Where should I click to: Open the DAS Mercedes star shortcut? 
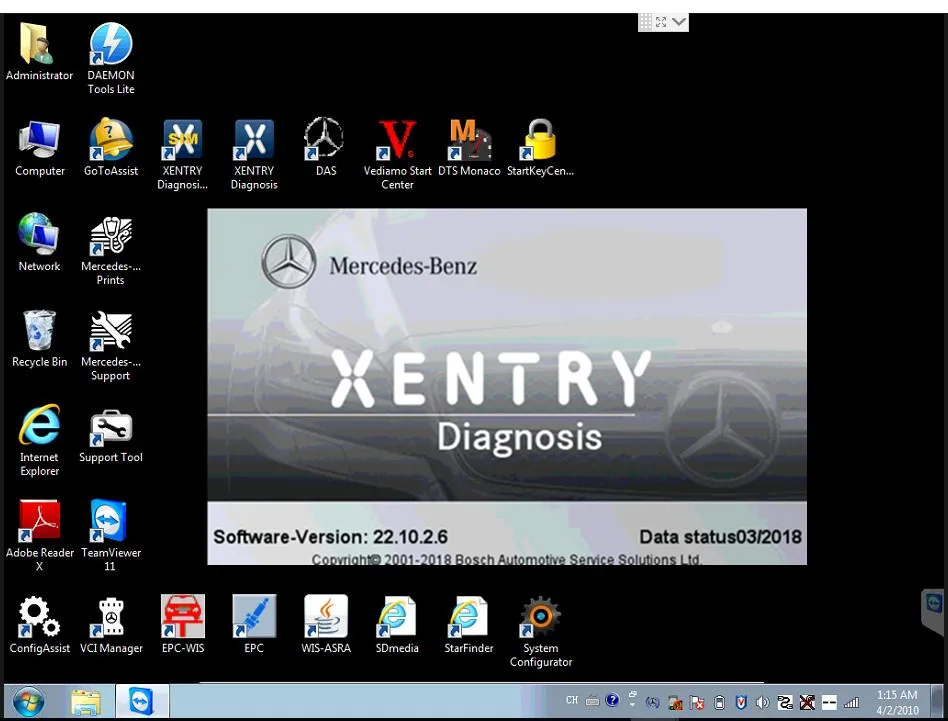click(x=325, y=148)
